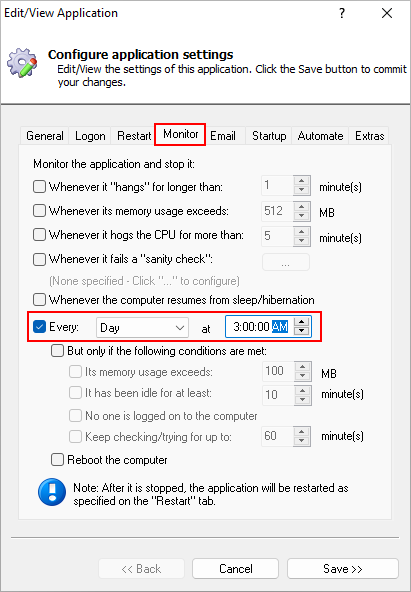Enable stop on resume from sleep/hibernation

click(39, 300)
